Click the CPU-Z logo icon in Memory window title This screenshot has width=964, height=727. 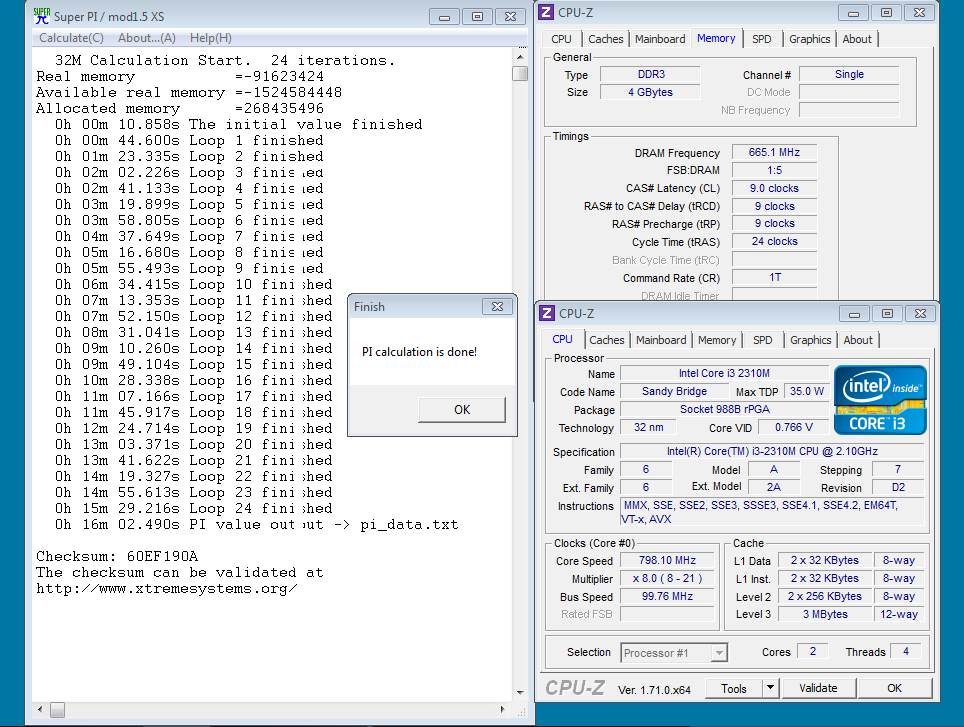(x=547, y=12)
